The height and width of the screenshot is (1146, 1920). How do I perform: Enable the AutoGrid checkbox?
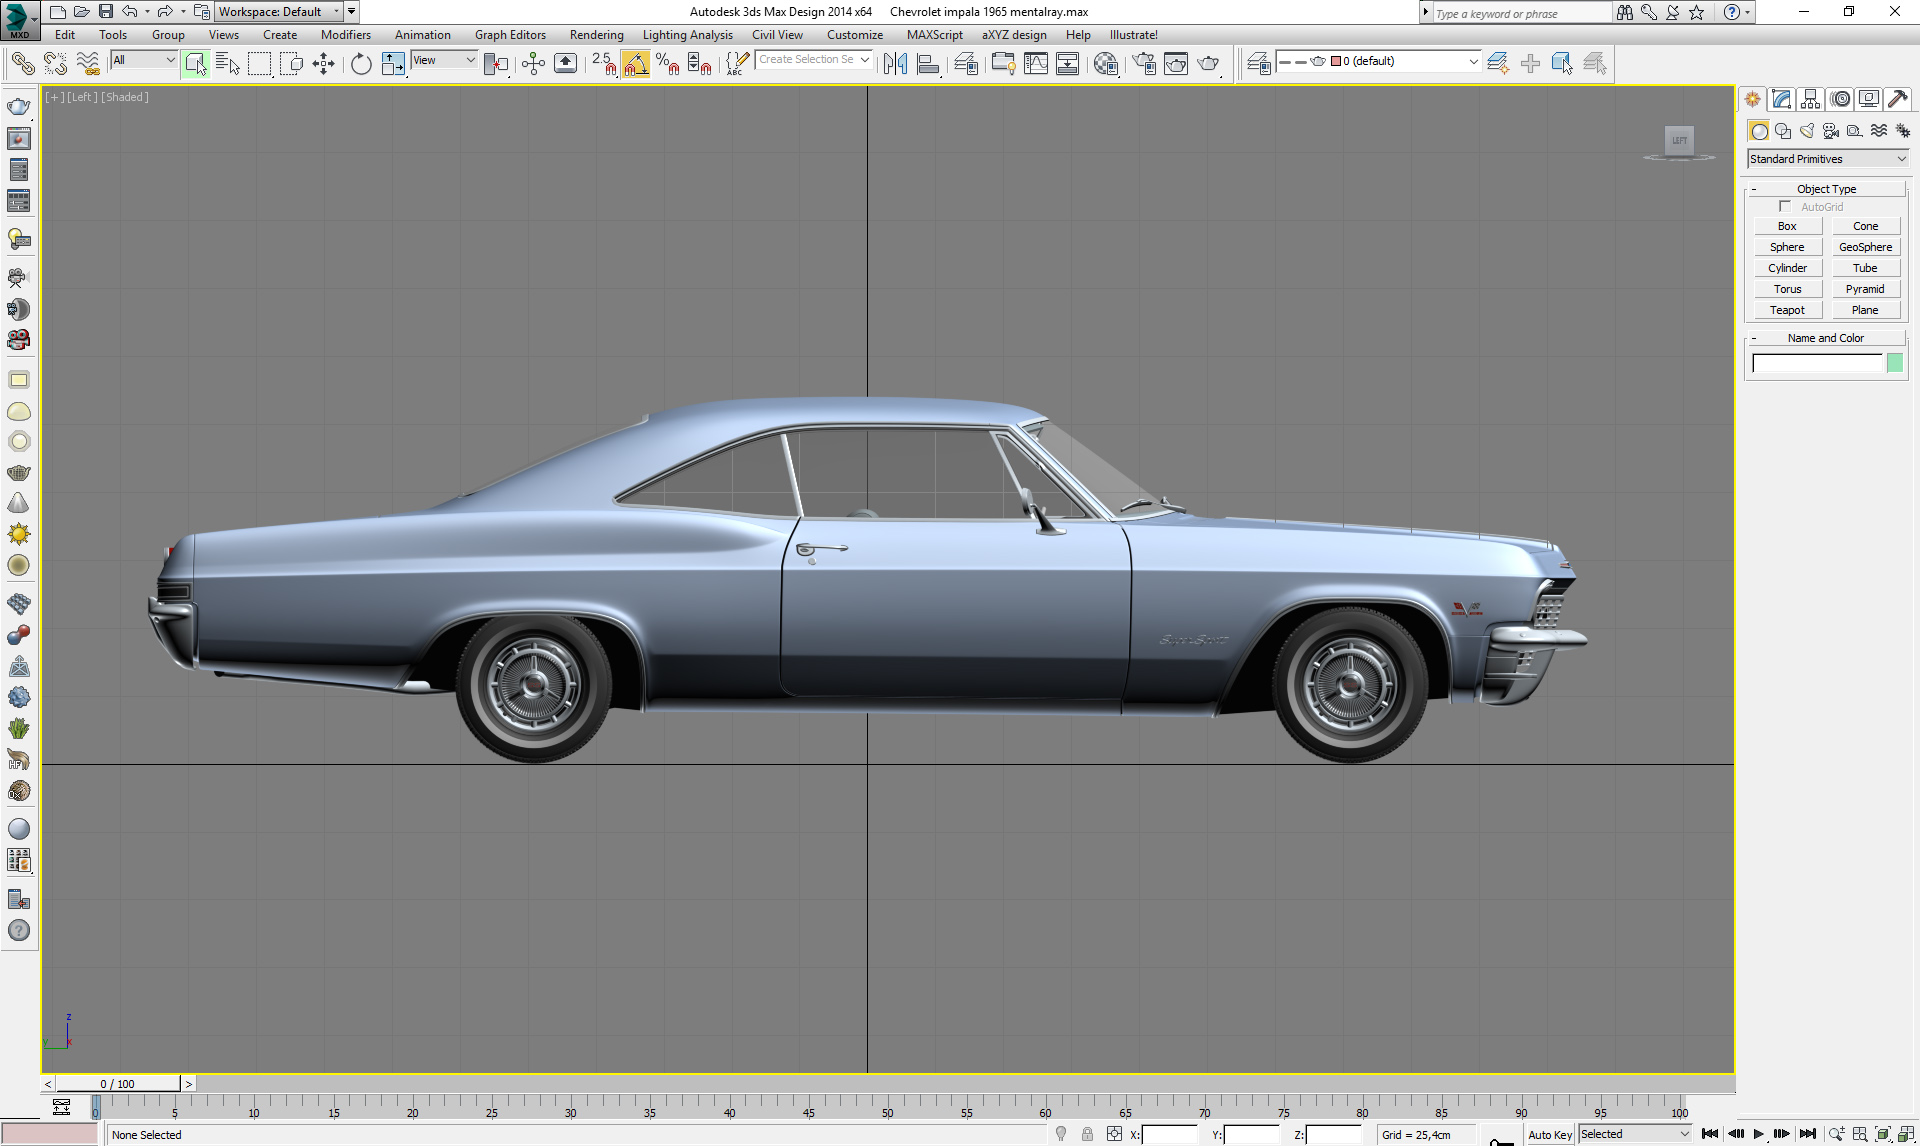1785,206
